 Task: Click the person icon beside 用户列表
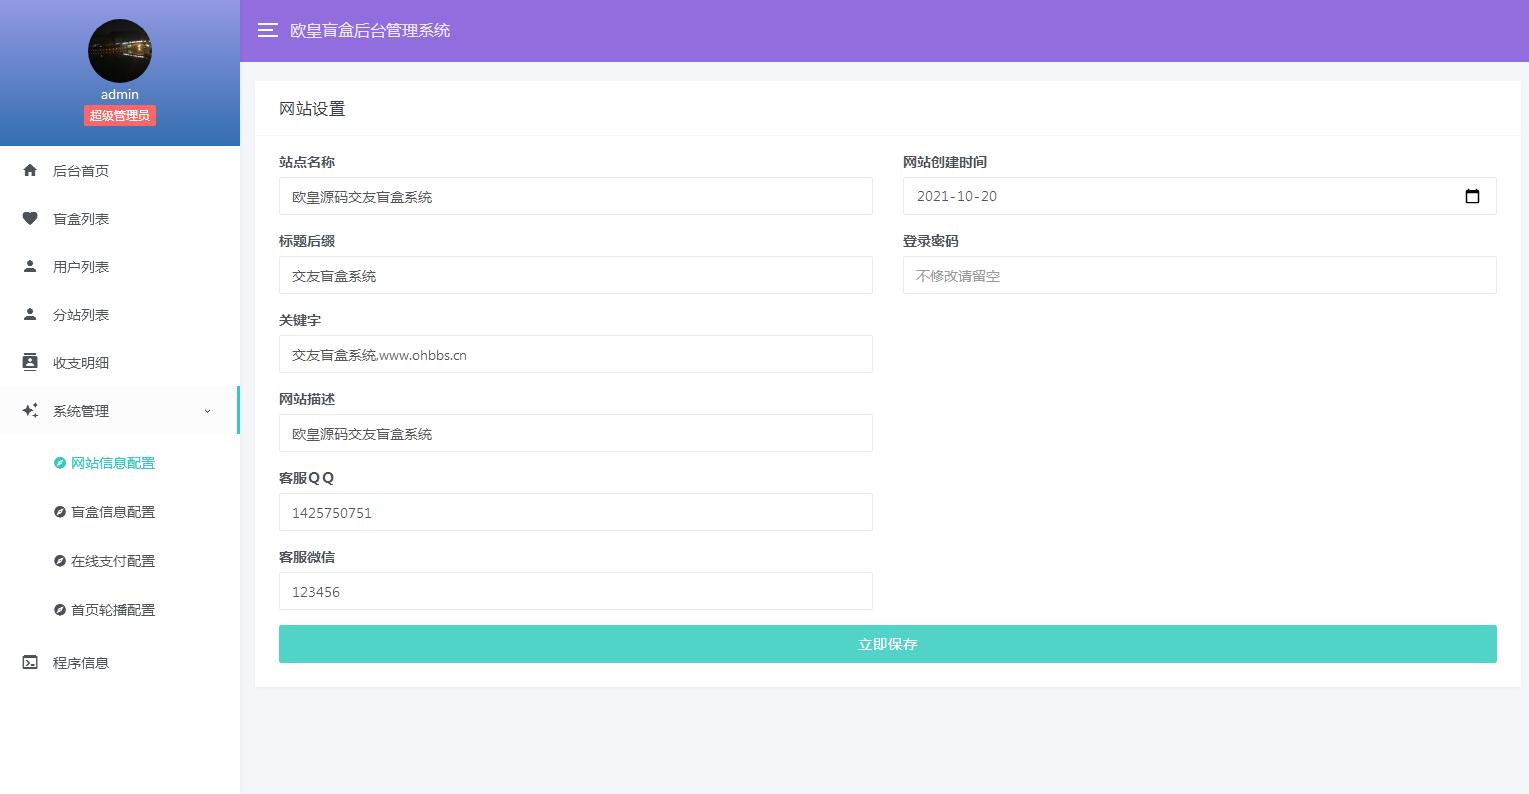[30, 267]
